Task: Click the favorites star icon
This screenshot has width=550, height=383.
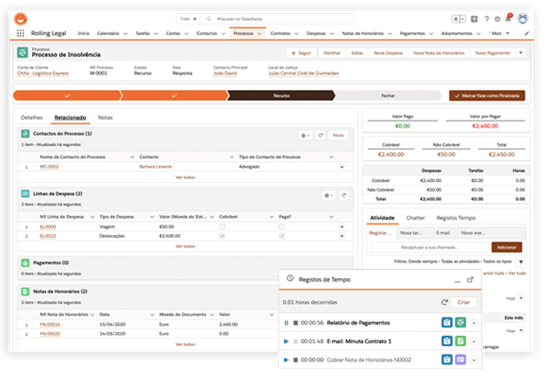Action: 456,19
